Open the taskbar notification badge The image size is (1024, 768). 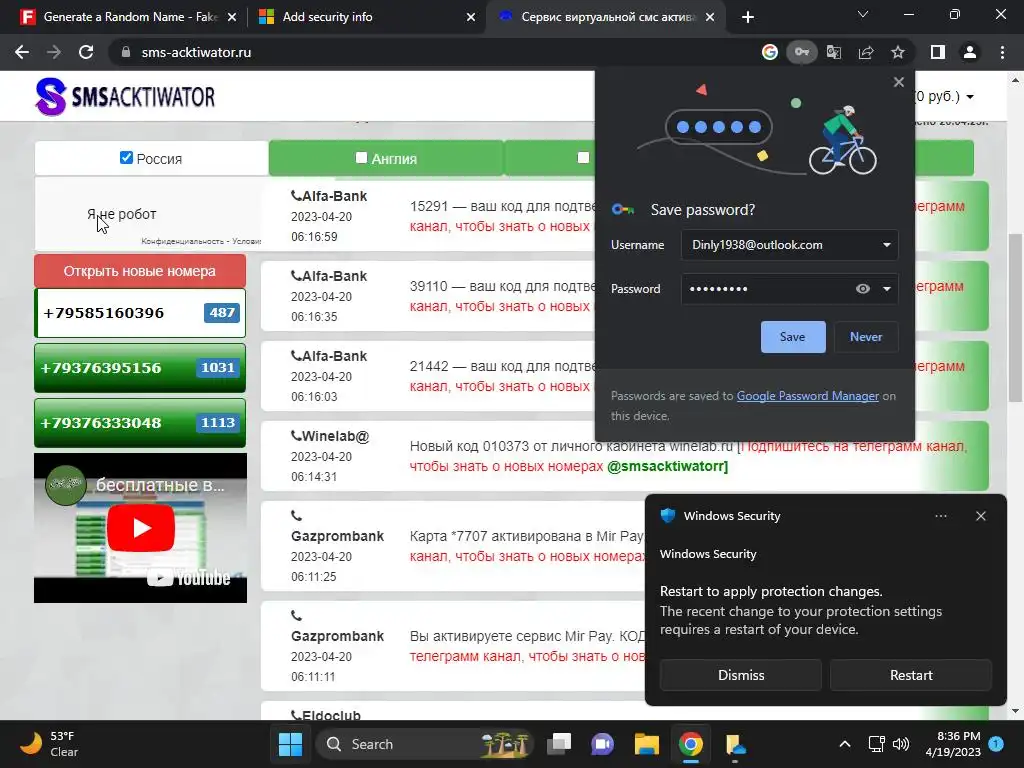point(997,744)
